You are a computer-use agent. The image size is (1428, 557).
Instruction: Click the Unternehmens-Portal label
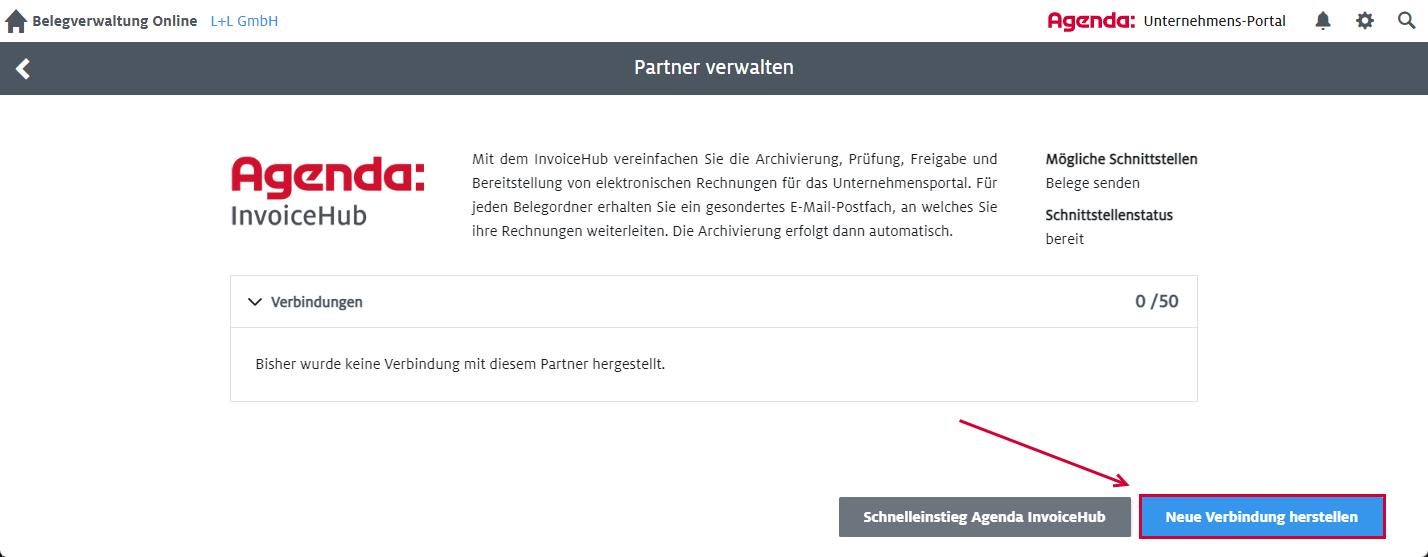pos(1215,21)
